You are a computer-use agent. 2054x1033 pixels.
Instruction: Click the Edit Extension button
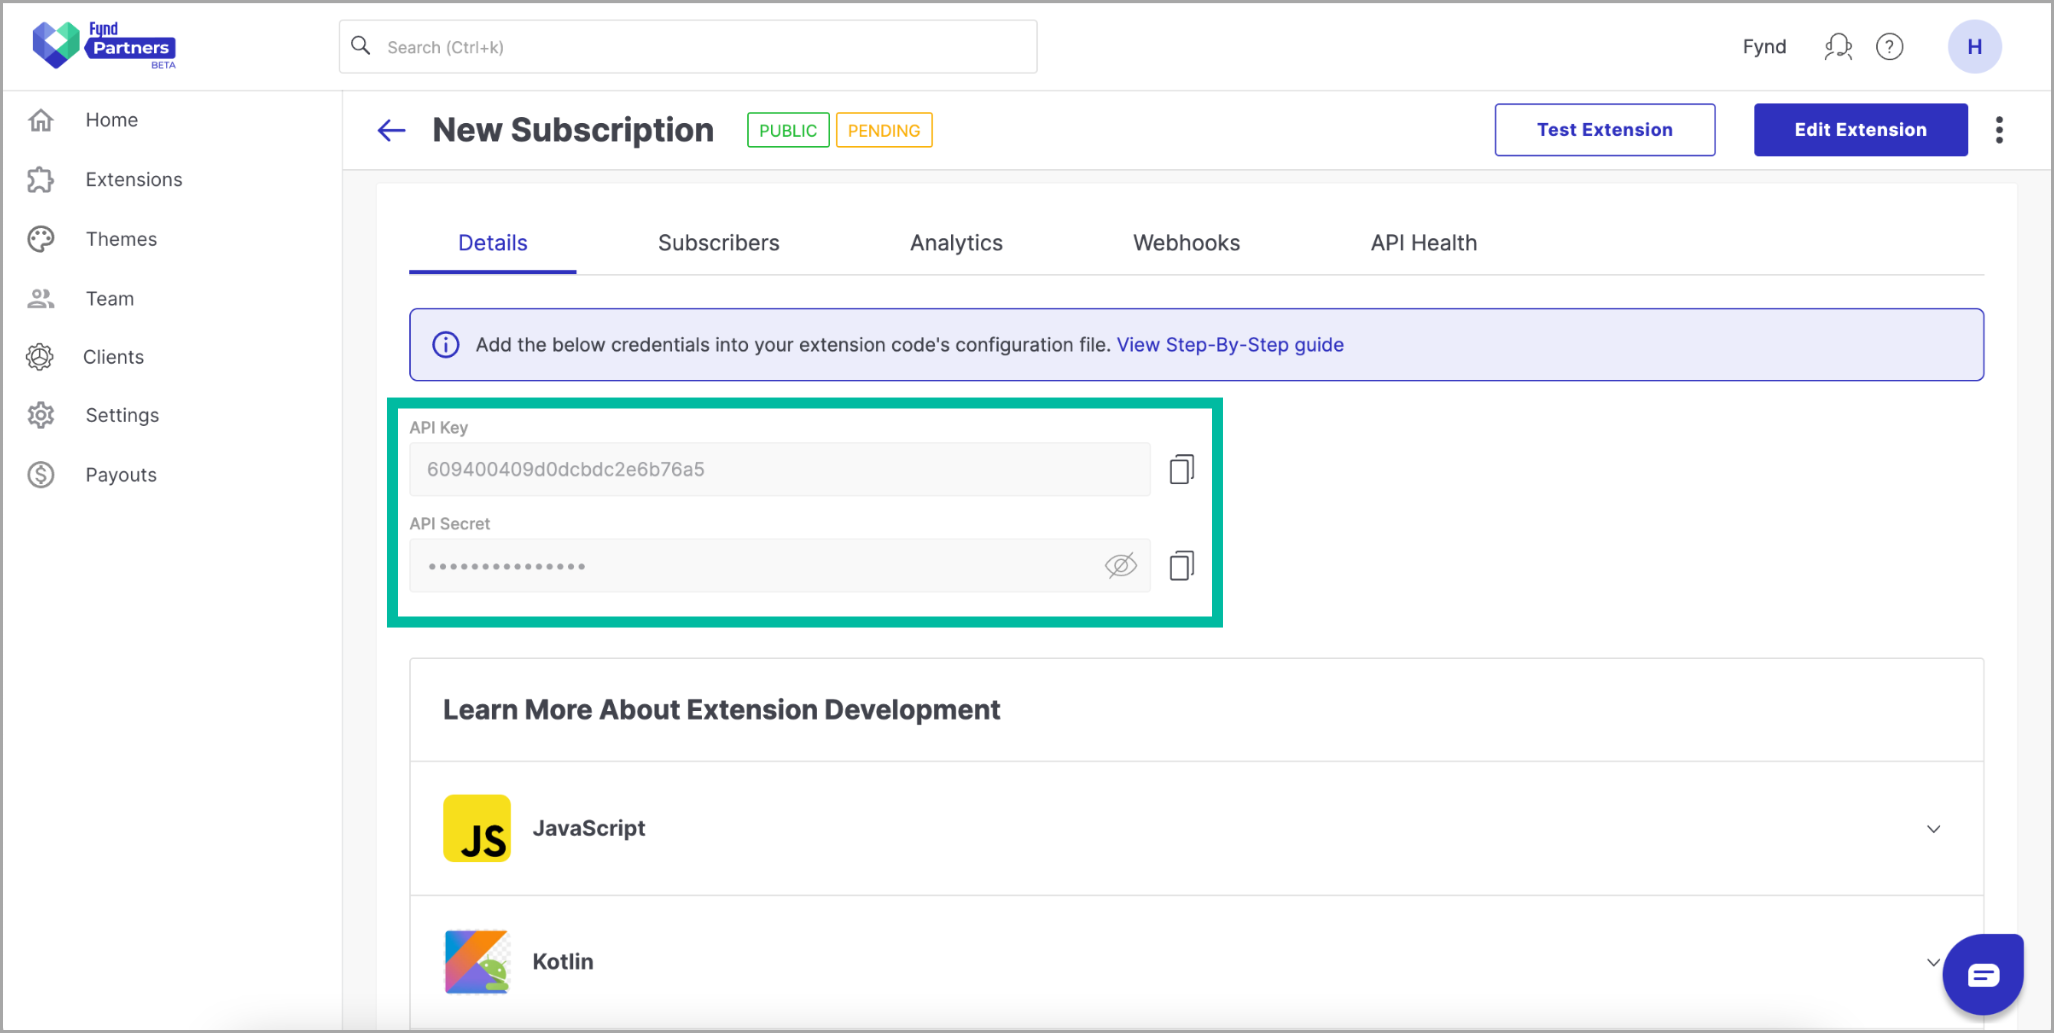(x=1860, y=130)
